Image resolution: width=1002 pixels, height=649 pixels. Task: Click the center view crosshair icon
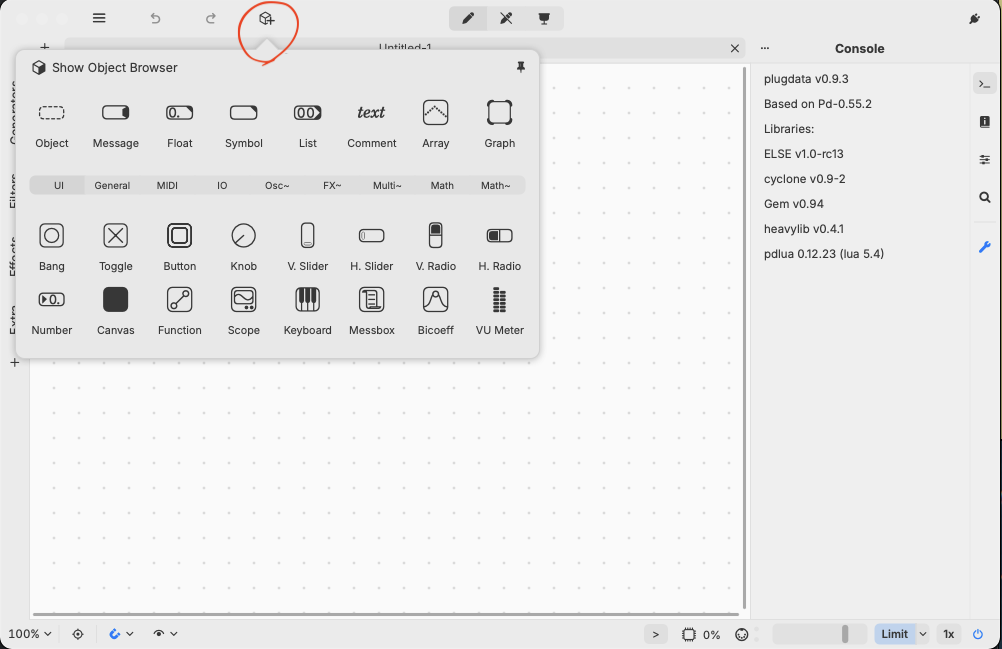pyautogui.click(x=78, y=634)
